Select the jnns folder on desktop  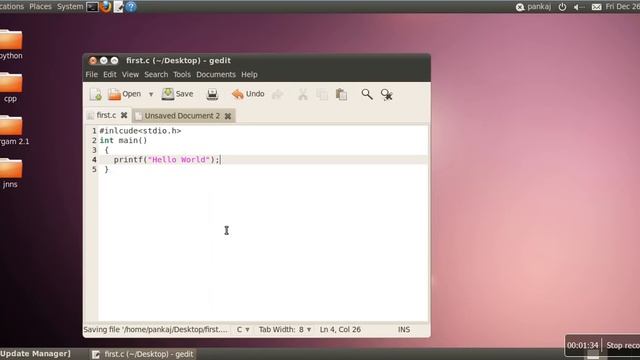pos(11,173)
